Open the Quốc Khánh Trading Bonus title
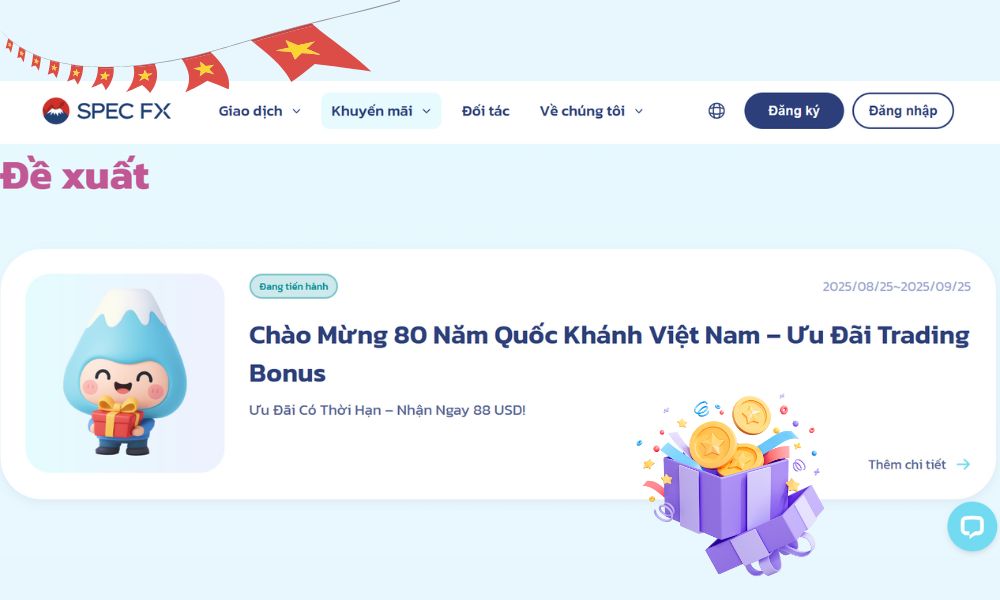 click(x=609, y=354)
